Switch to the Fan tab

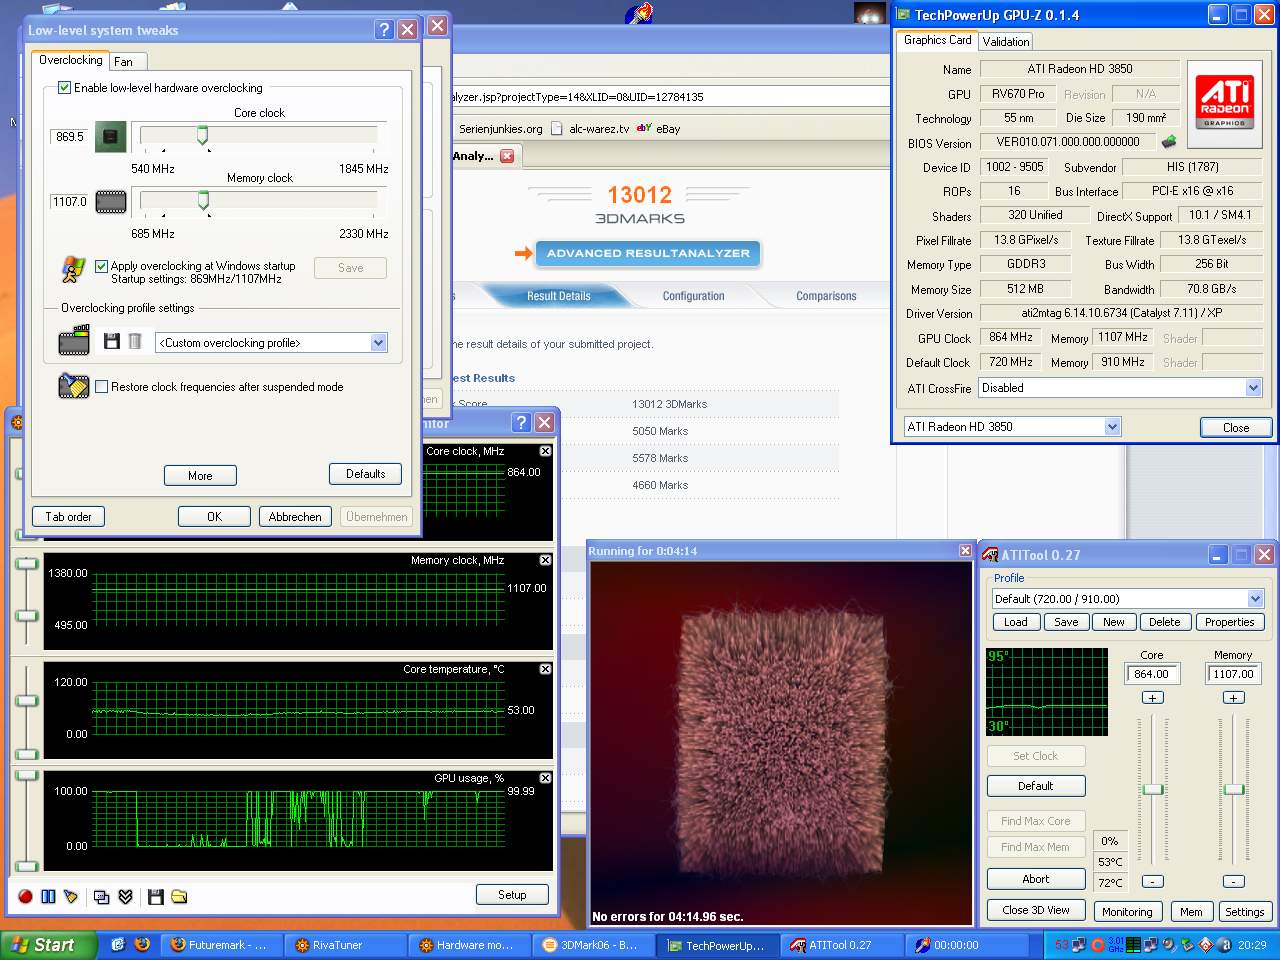click(x=124, y=62)
